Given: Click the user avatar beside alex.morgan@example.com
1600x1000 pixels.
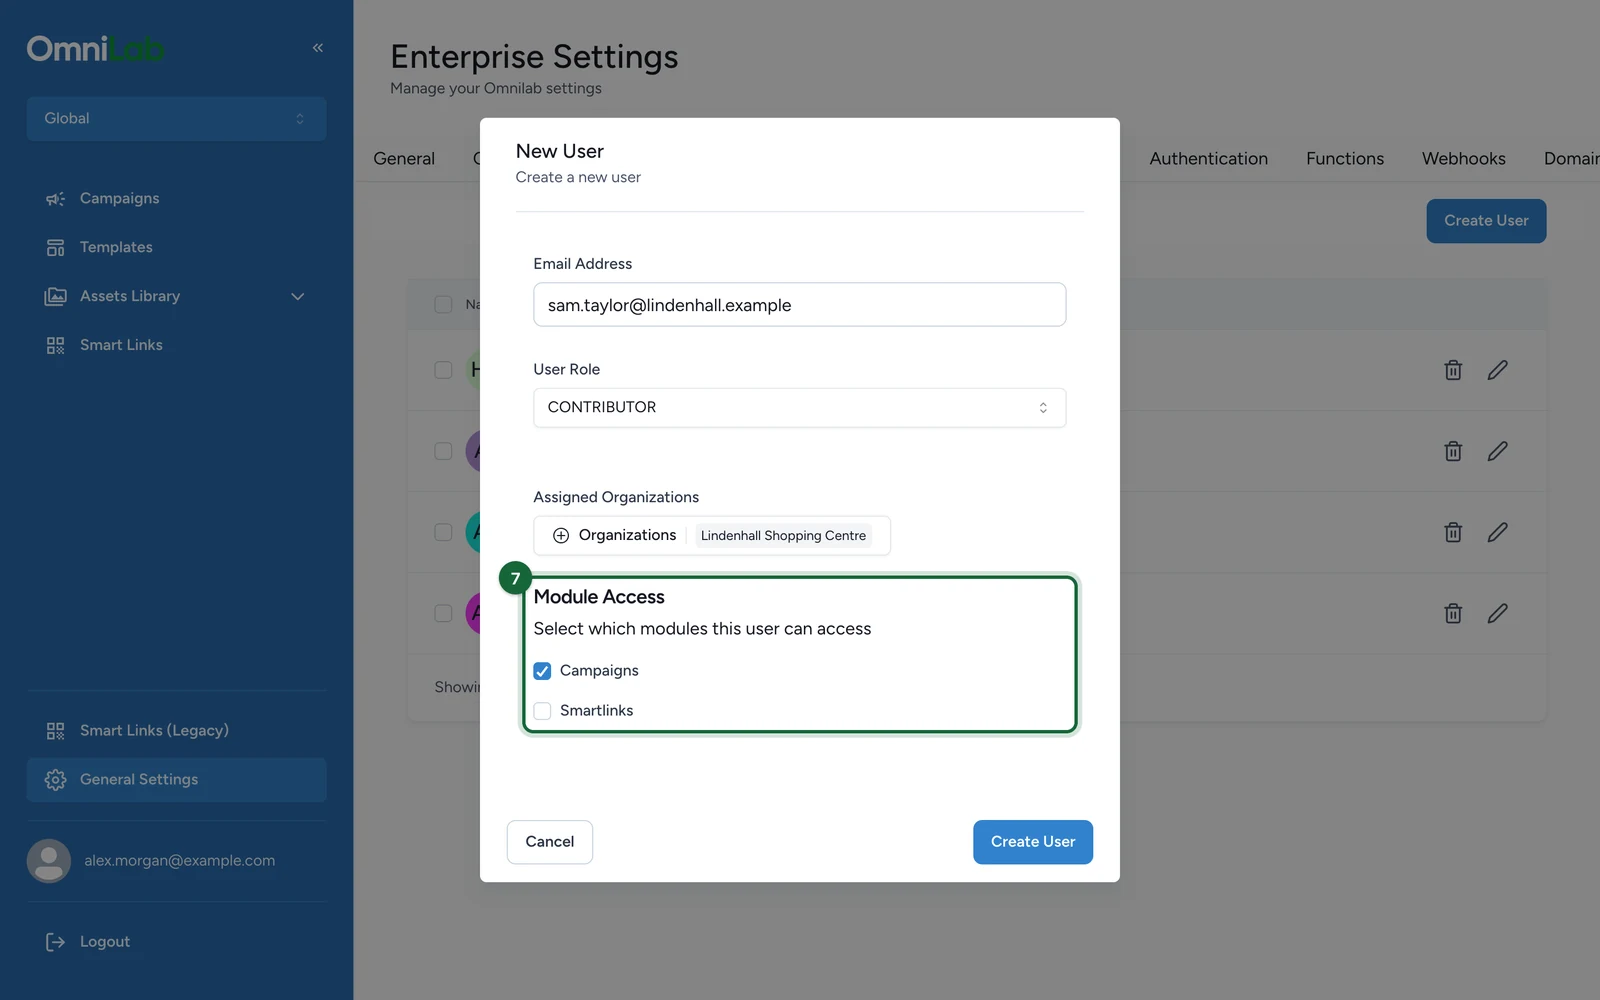Looking at the screenshot, I should click(49, 861).
